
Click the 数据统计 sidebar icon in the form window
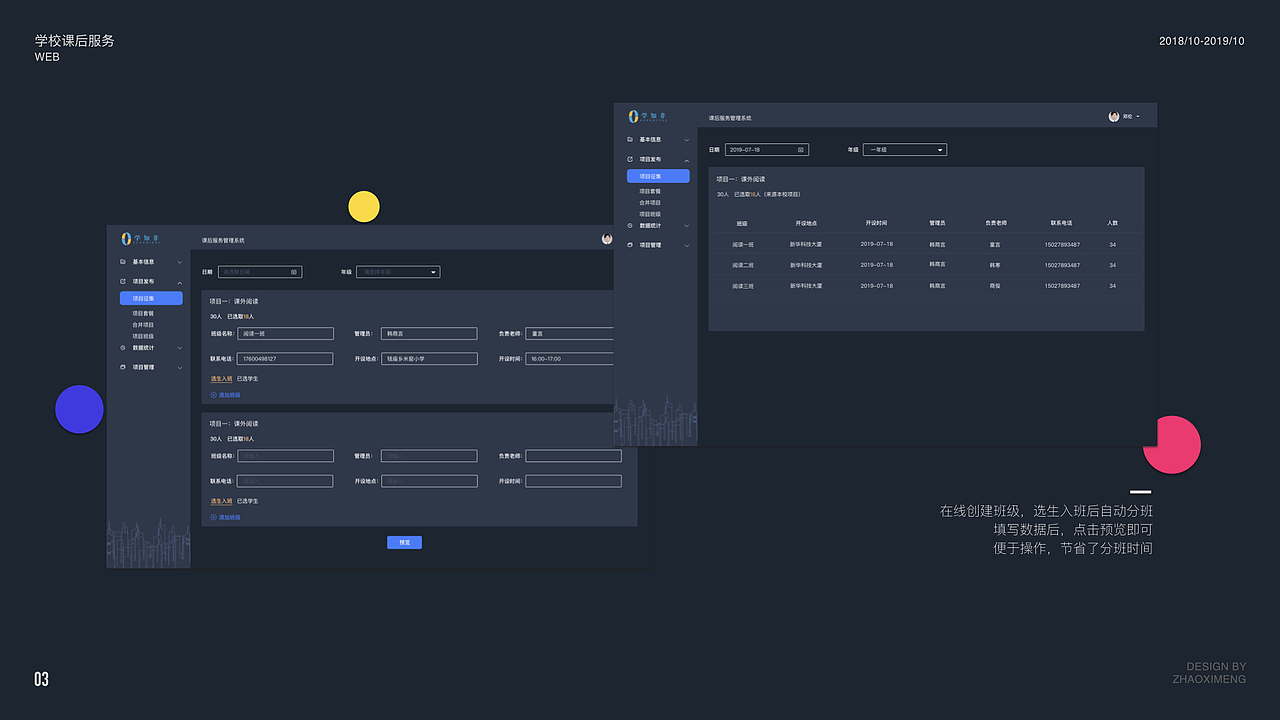pyautogui.click(x=122, y=348)
